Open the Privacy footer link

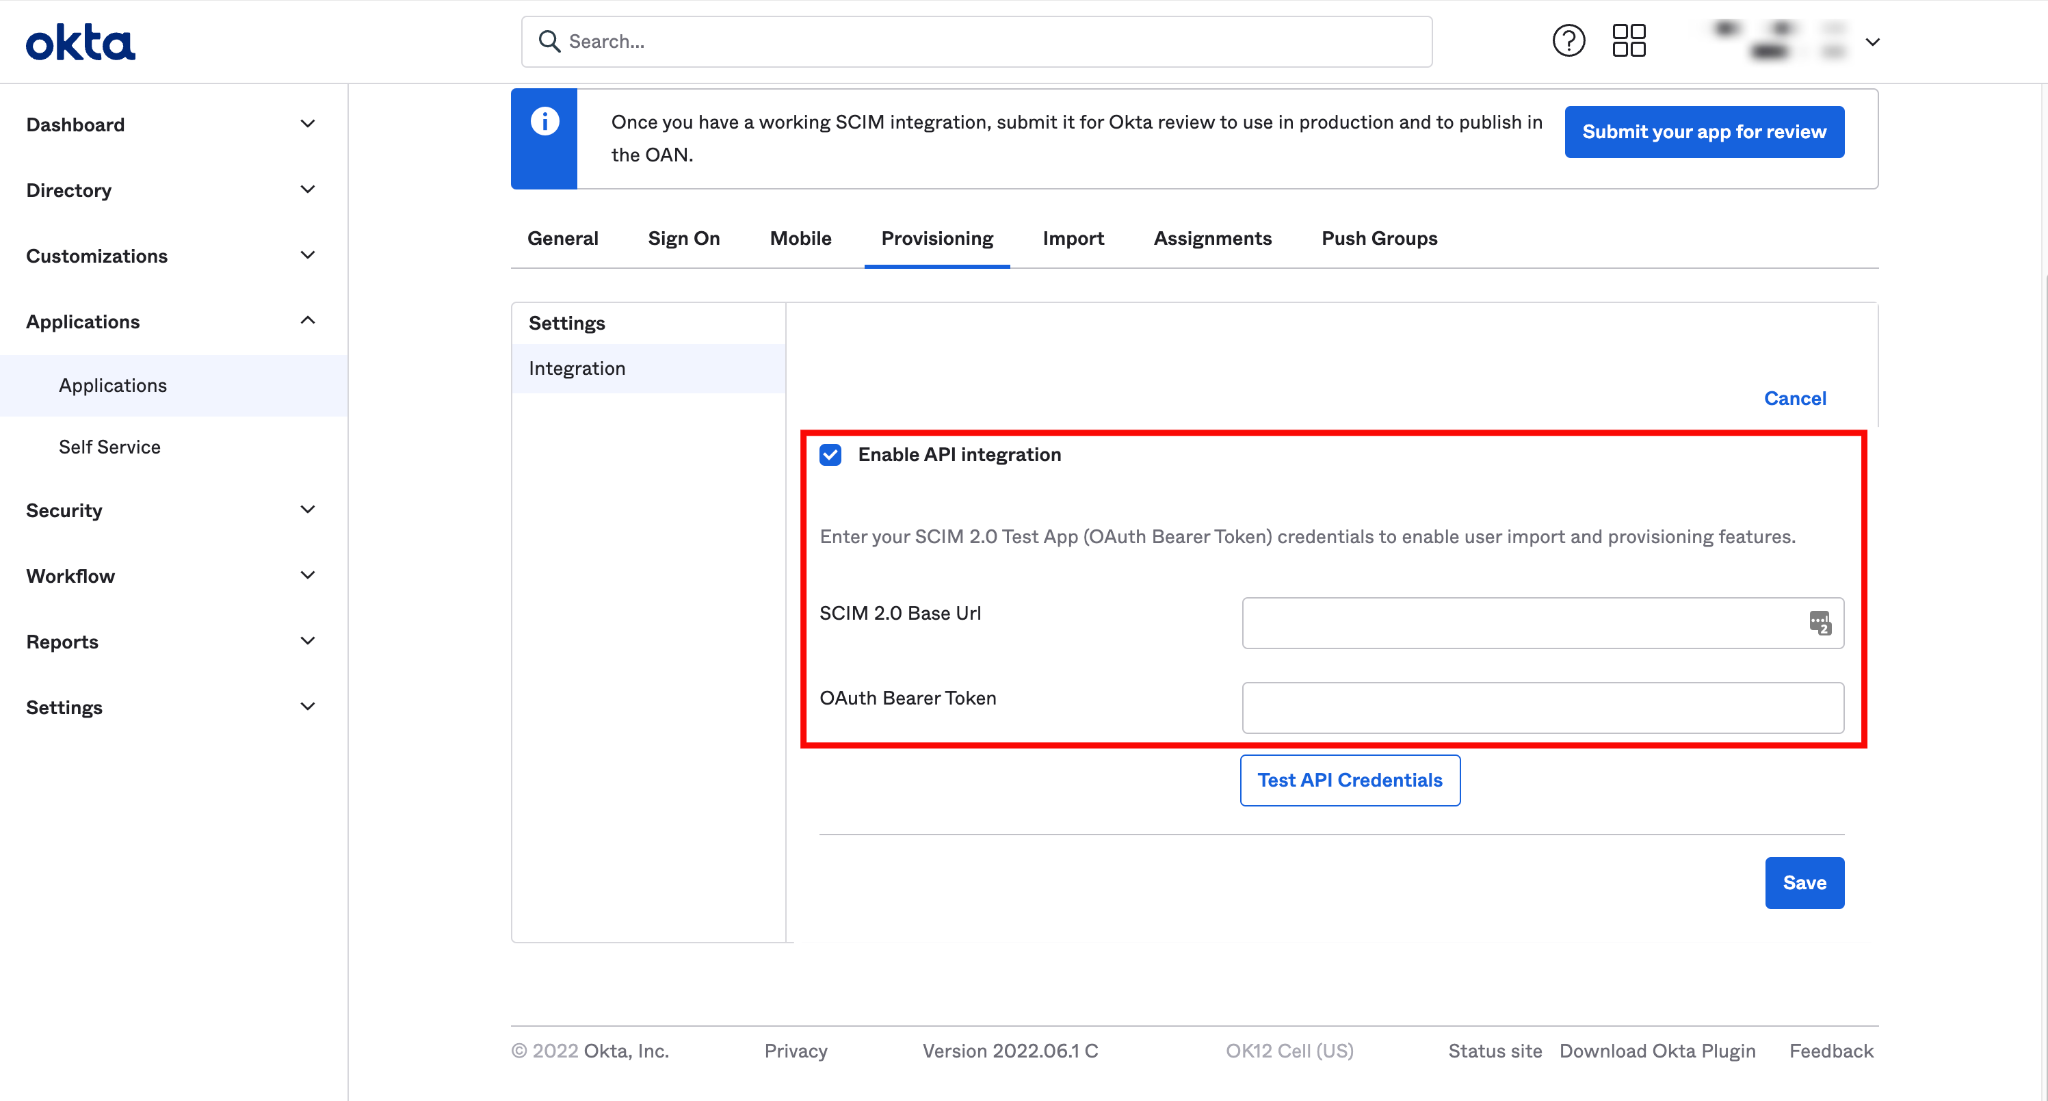click(x=796, y=1051)
